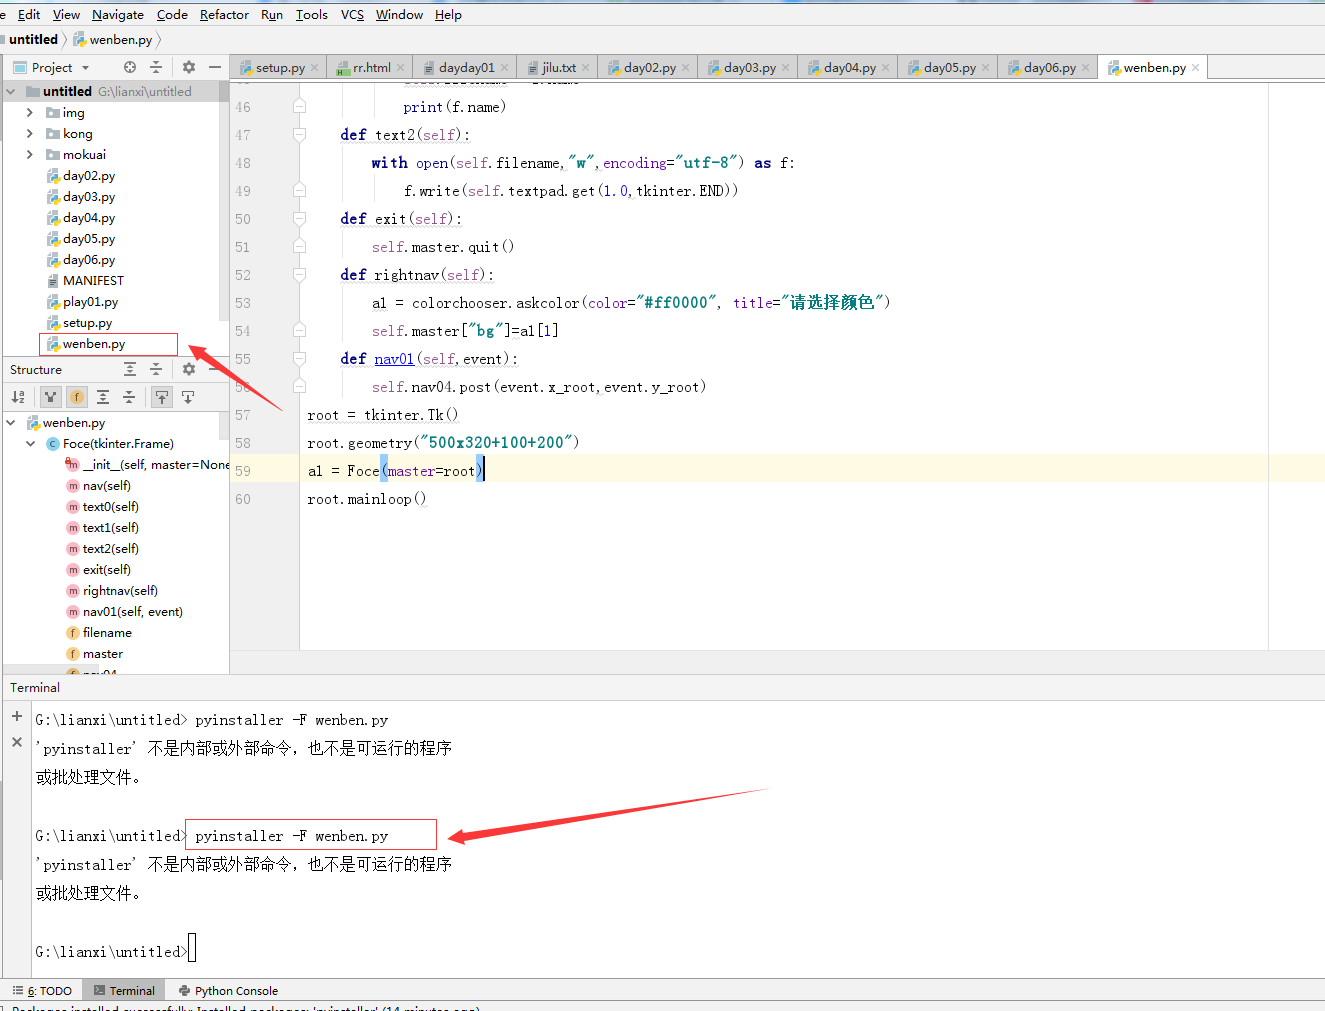
Task: Expand the kong folder
Action: (30, 134)
